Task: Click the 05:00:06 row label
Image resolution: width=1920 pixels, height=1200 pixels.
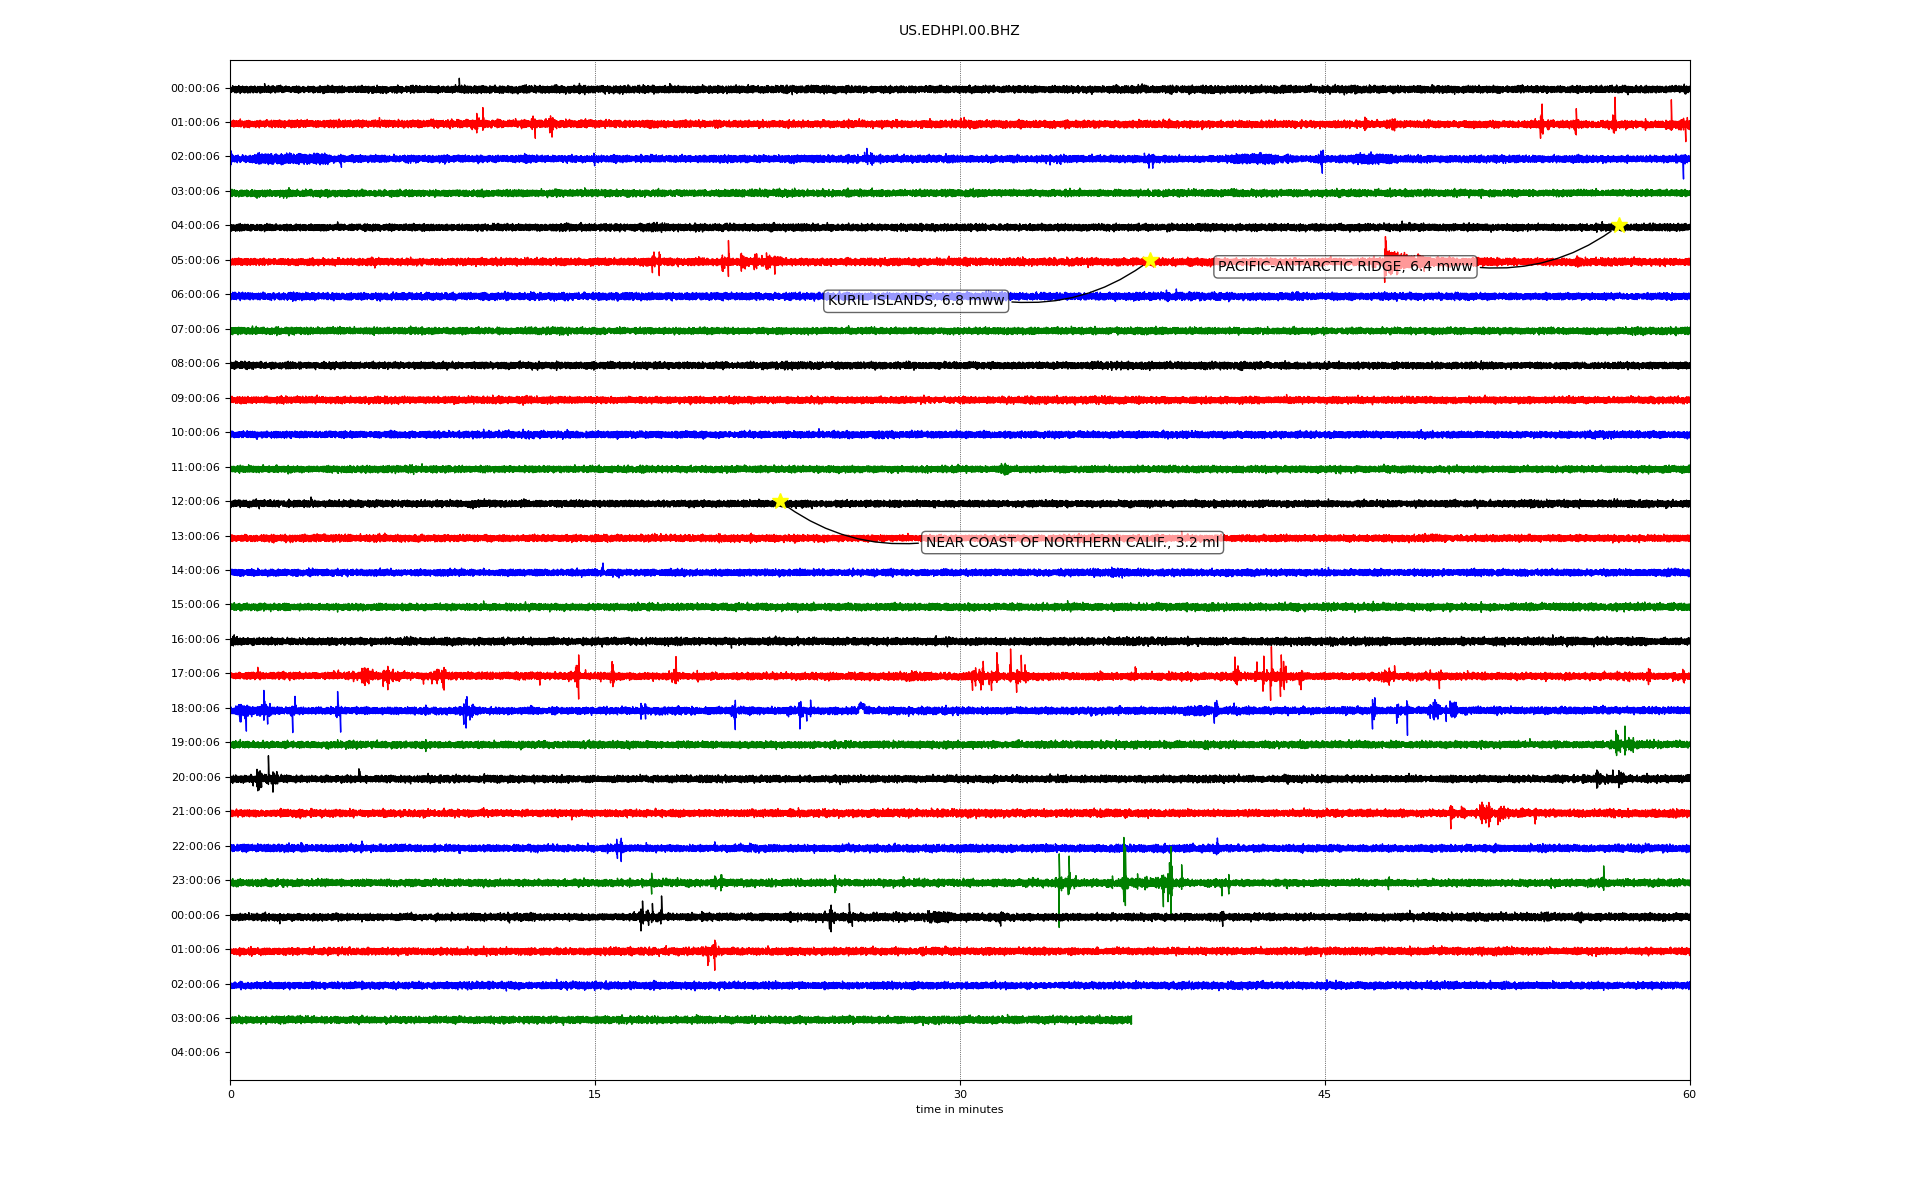Action: [x=195, y=260]
